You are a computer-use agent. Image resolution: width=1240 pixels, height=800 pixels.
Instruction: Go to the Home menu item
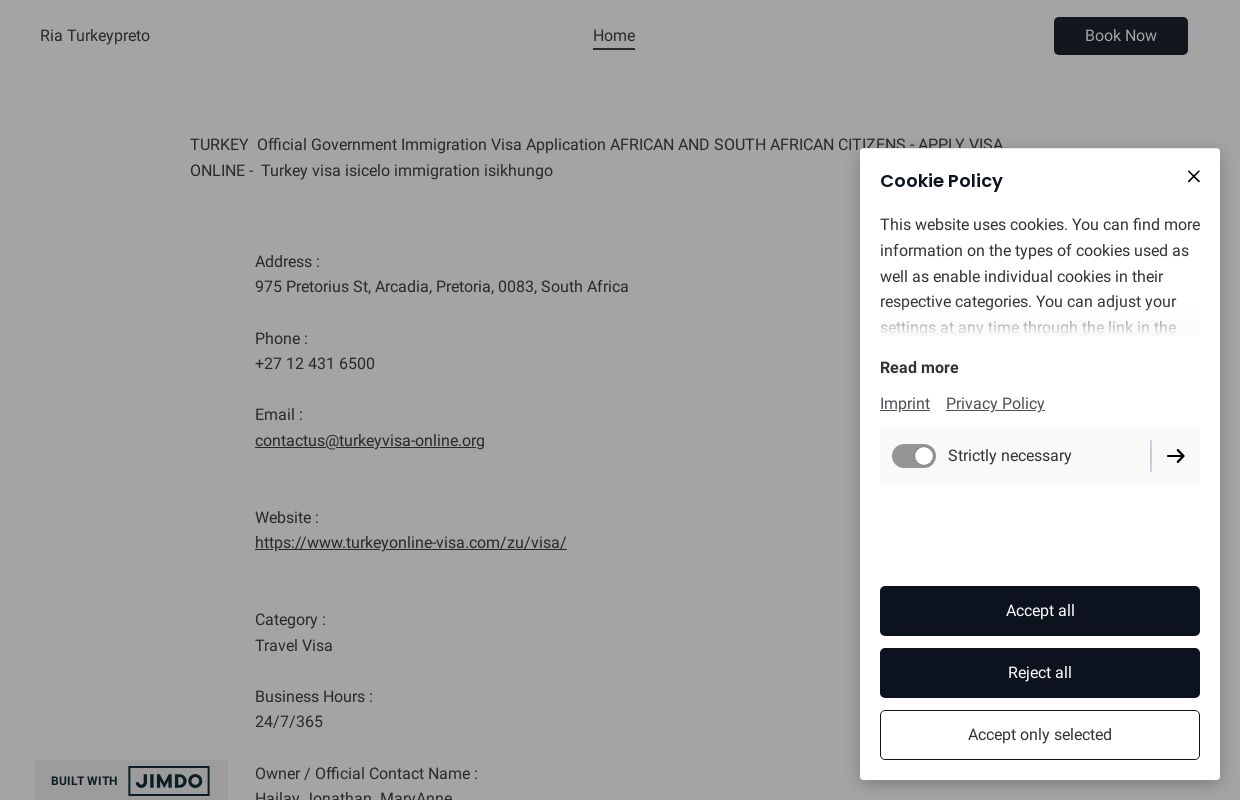point(613,36)
